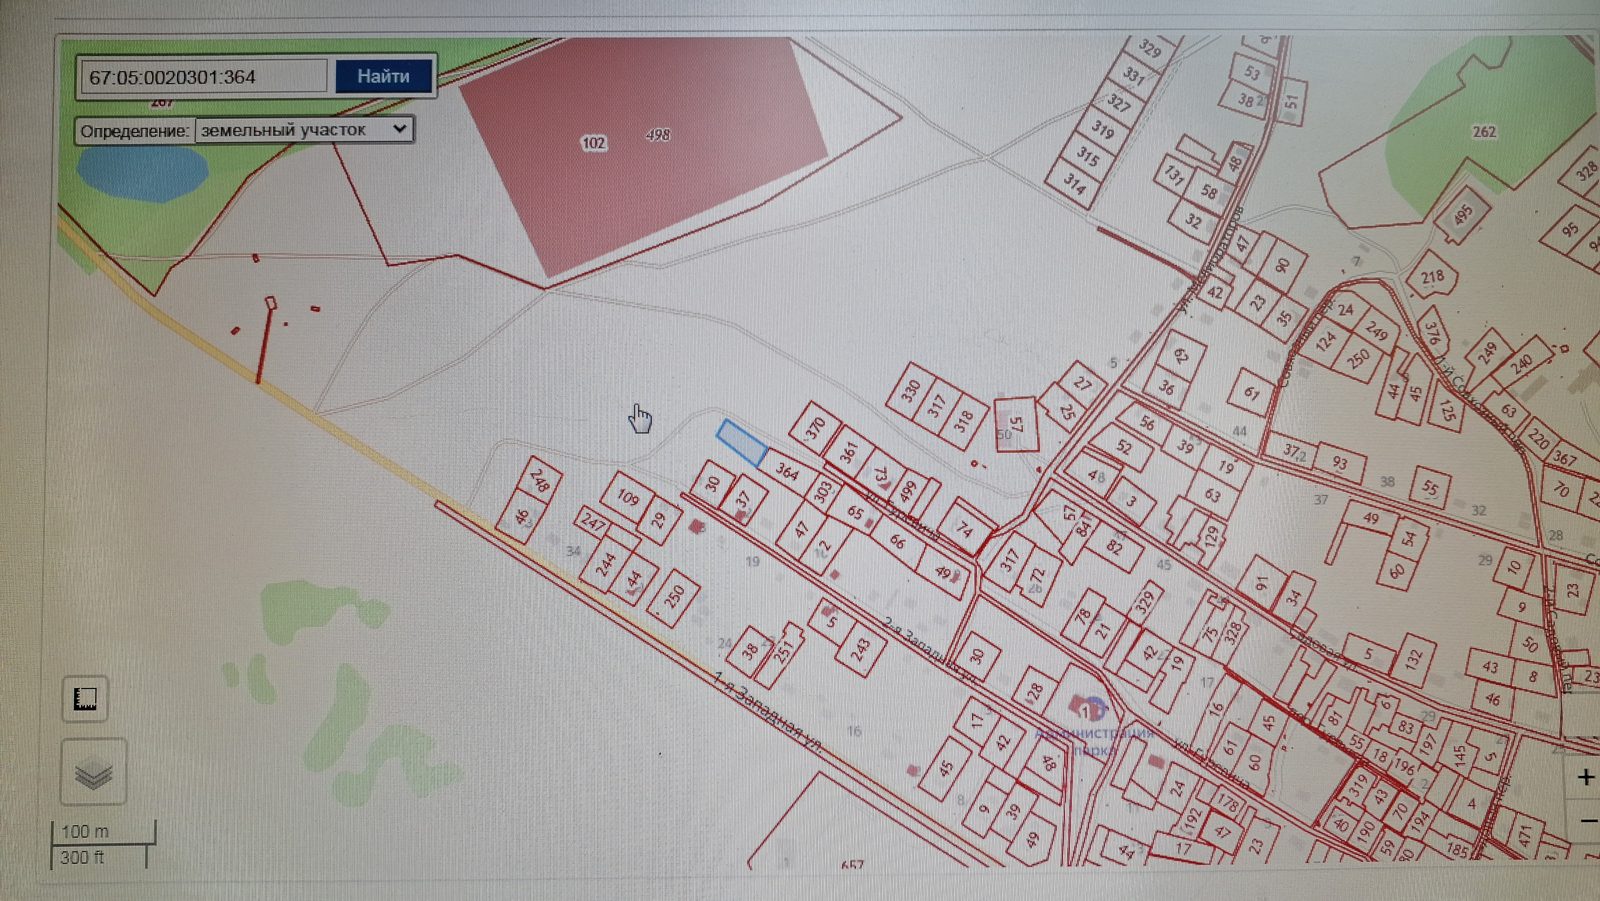1600x901 pixels.
Task: Click the Найти search button
Action: 383,76
